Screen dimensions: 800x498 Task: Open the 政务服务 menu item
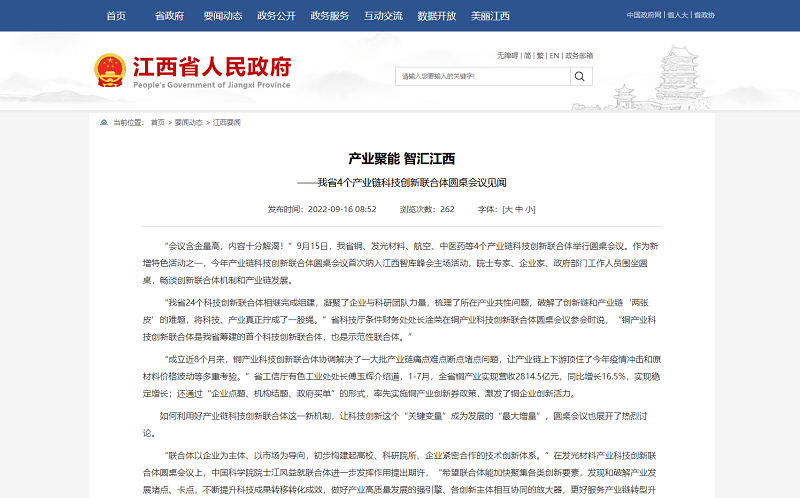click(x=330, y=16)
